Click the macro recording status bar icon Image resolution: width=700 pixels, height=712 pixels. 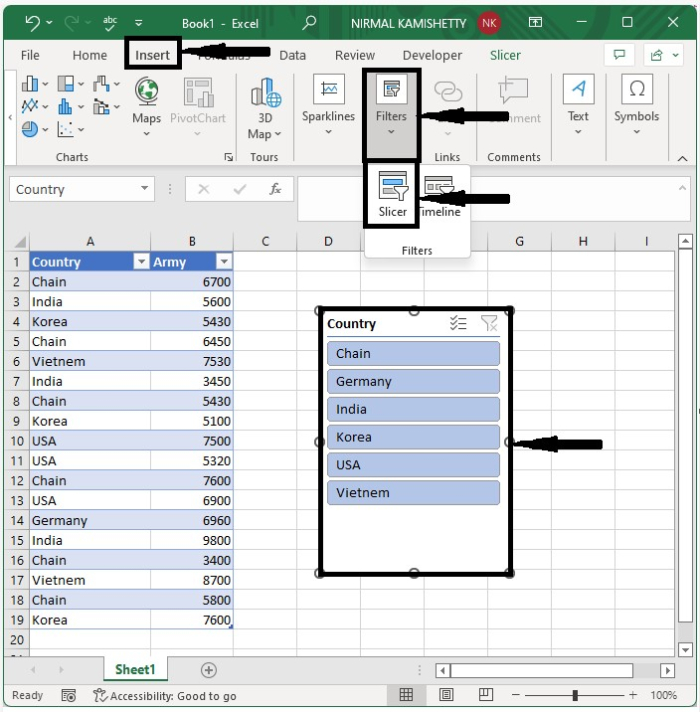coord(69,696)
